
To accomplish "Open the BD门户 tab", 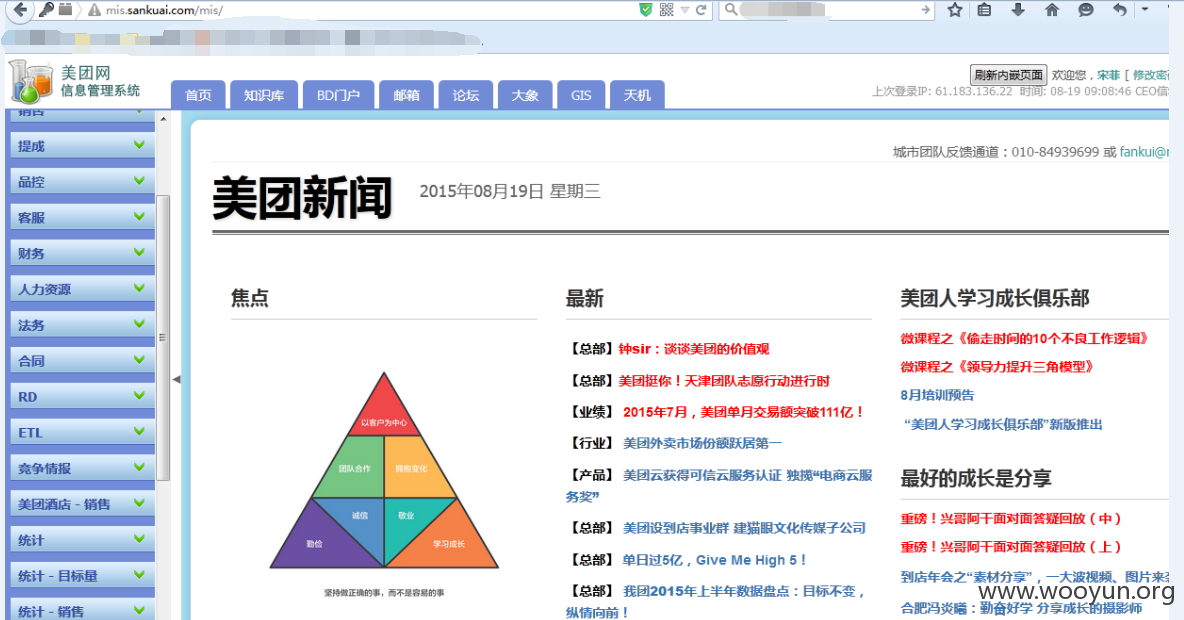I will pyautogui.click(x=338, y=95).
